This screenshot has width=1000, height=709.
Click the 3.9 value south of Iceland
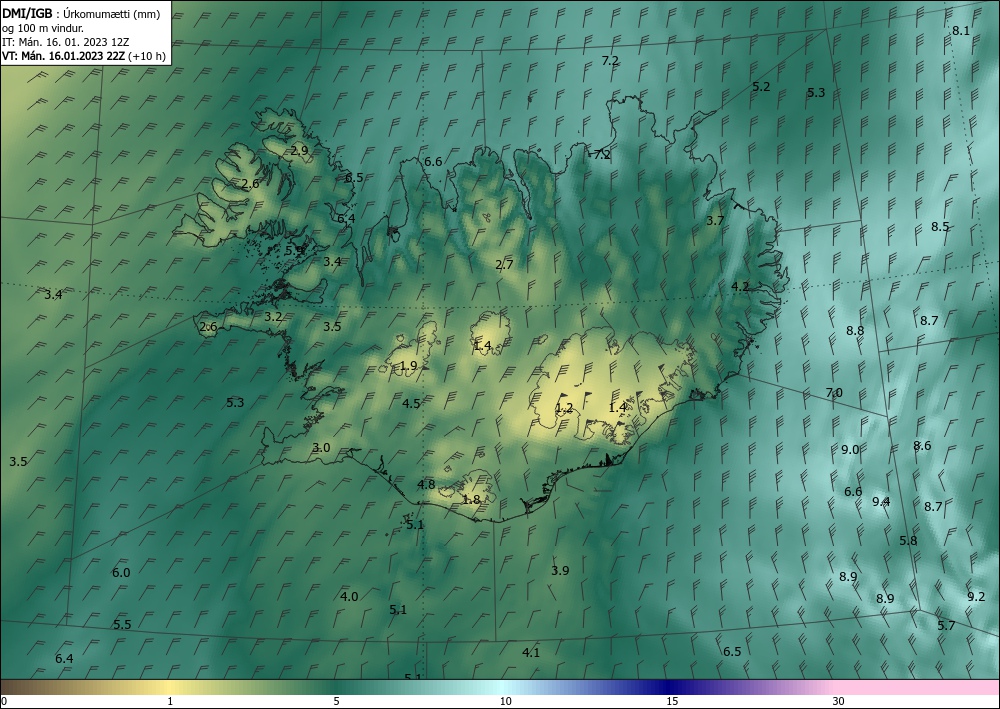point(560,571)
